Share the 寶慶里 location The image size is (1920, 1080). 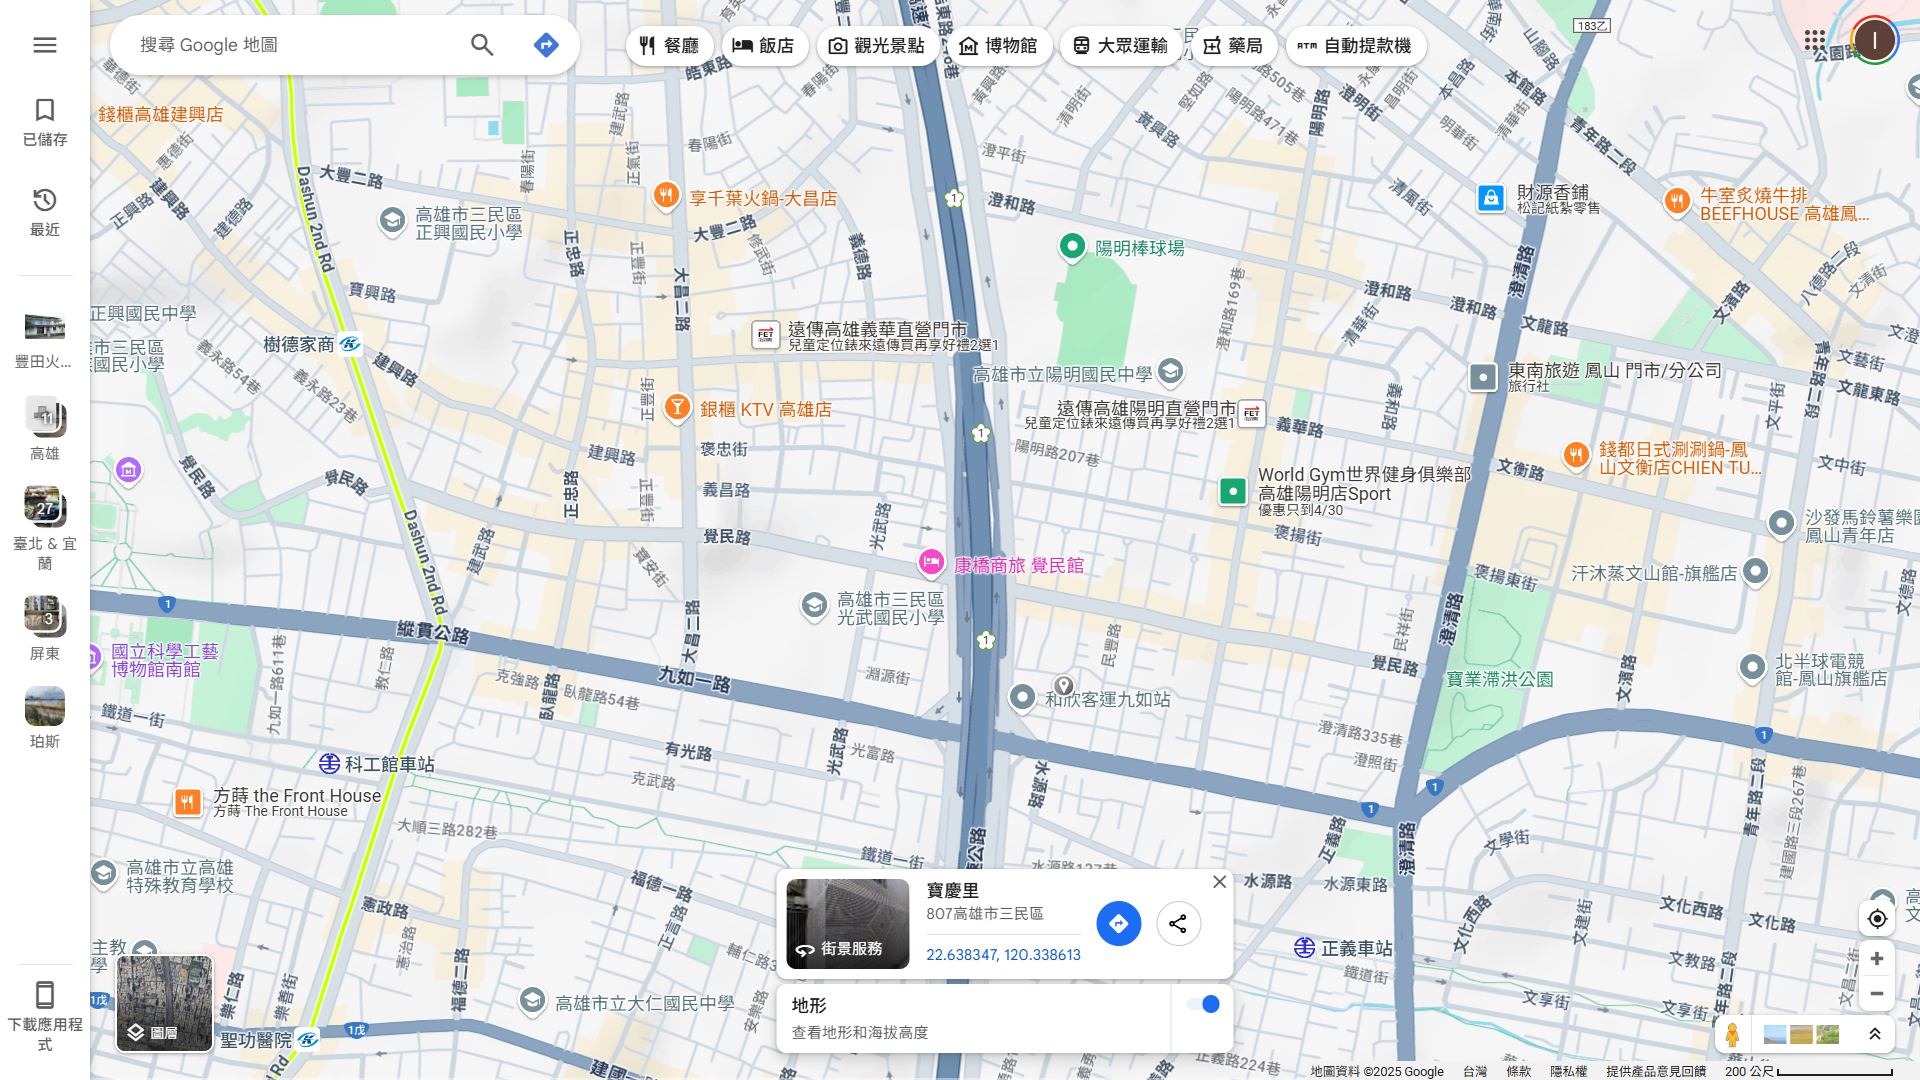pyautogui.click(x=1178, y=924)
